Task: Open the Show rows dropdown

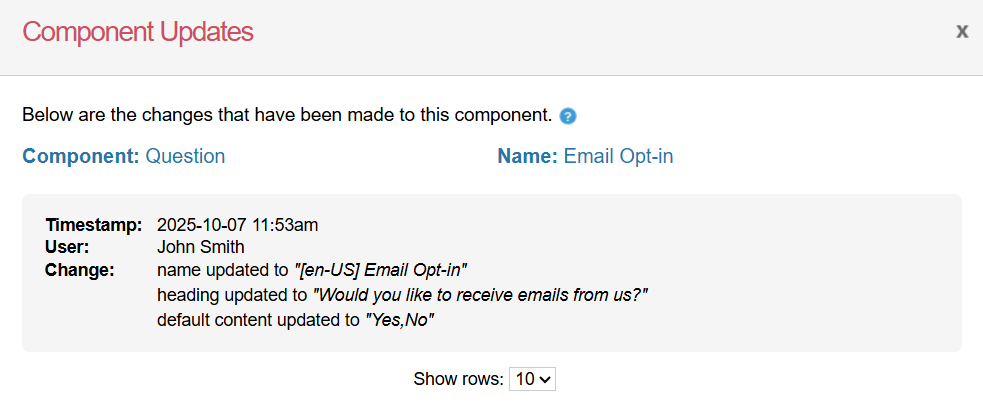Action: coord(532,379)
